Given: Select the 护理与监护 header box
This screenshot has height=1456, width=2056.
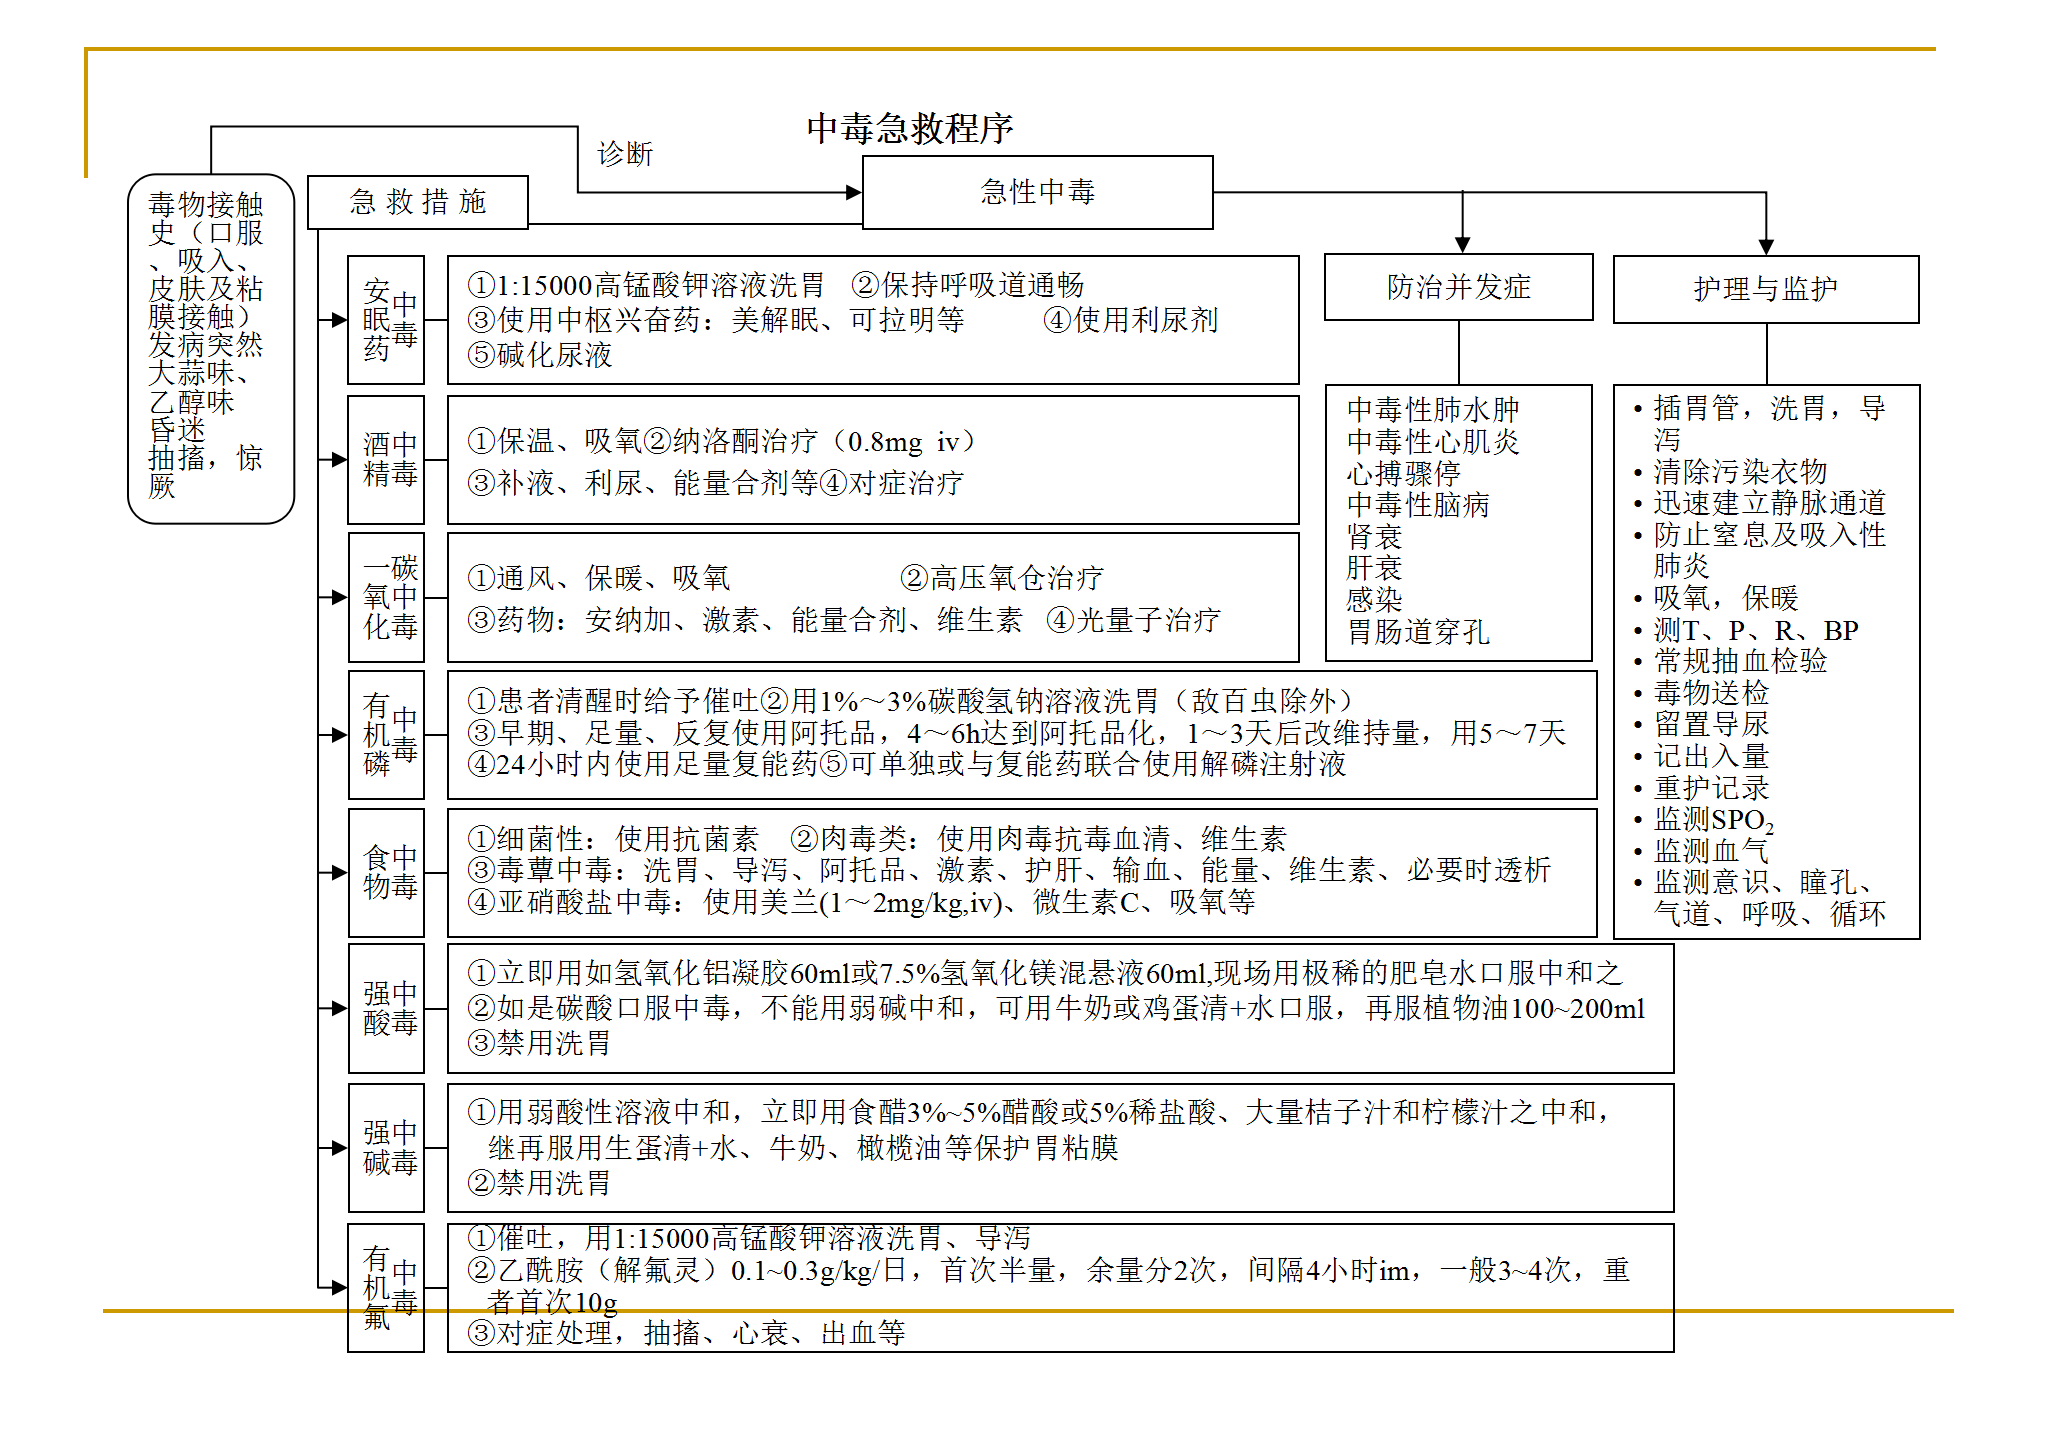Looking at the screenshot, I should click(1766, 289).
